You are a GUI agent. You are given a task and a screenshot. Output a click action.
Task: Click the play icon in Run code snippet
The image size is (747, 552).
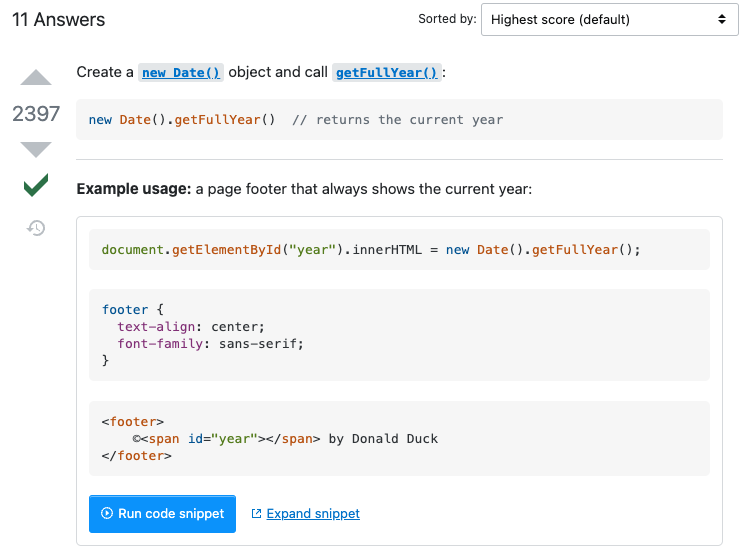pyautogui.click(x=106, y=514)
